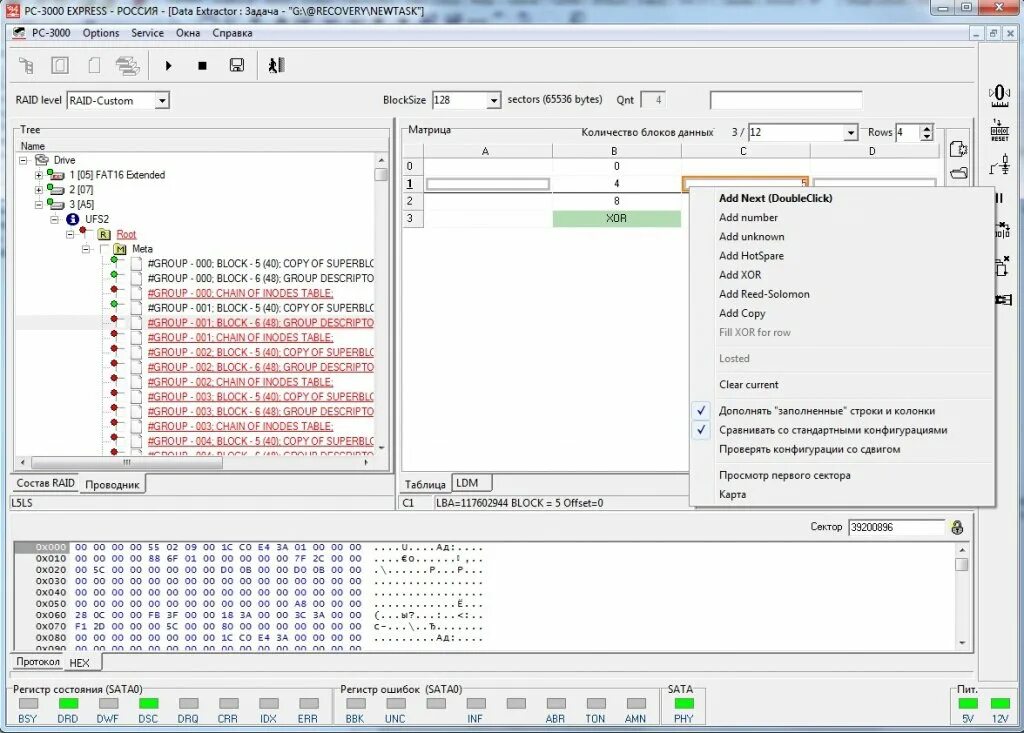Click the tree panel vertical scrollbar thumb
The height and width of the screenshot is (733, 1024).
[x=381, y=174]
